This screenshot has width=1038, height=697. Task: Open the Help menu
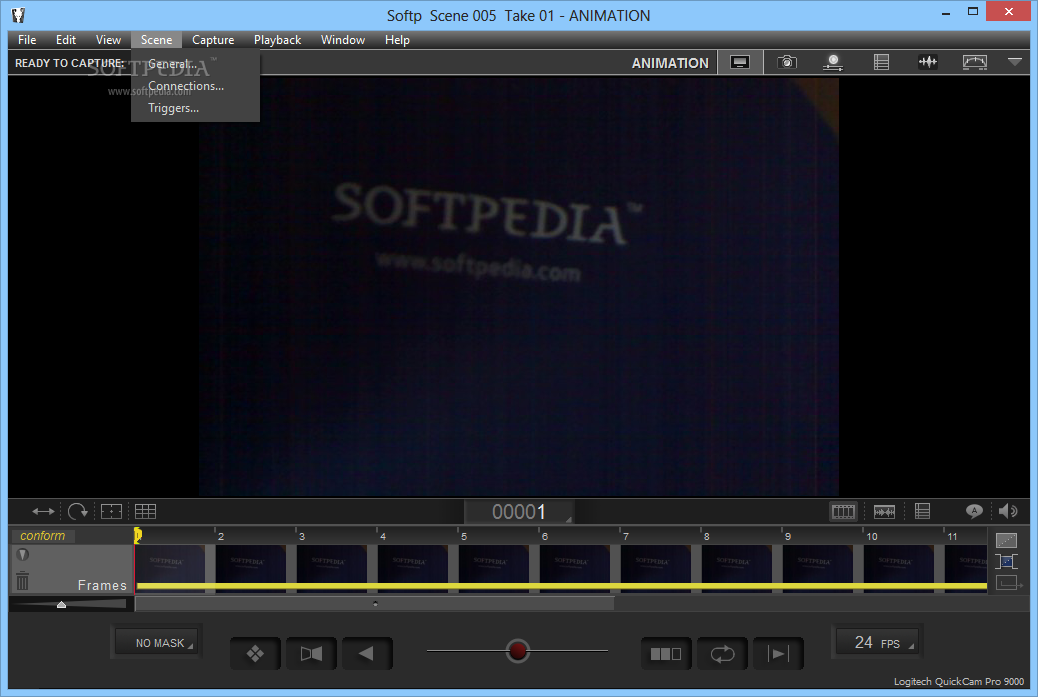[x=397, y=40]
